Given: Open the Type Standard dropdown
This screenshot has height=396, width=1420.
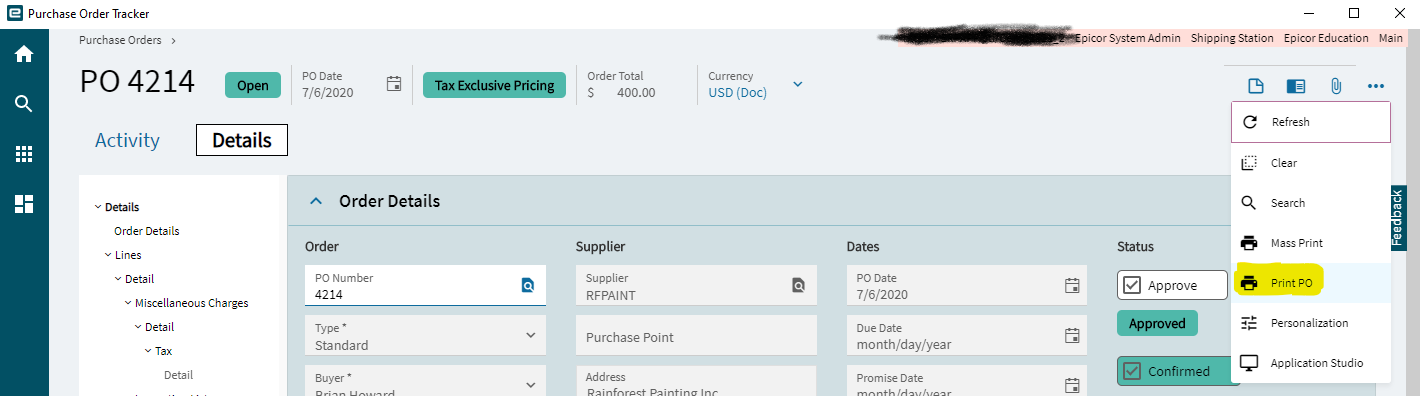Looking at the screenshot, I should pos(530,335).
